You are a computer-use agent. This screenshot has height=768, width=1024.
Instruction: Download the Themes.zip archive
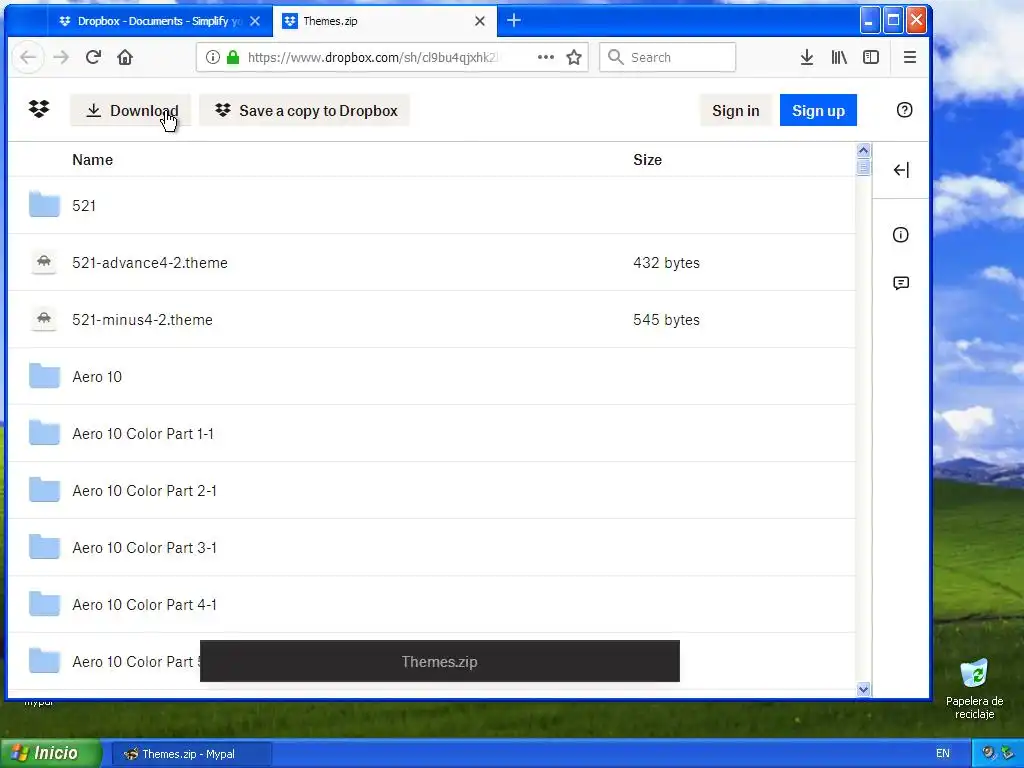[131, 110]
